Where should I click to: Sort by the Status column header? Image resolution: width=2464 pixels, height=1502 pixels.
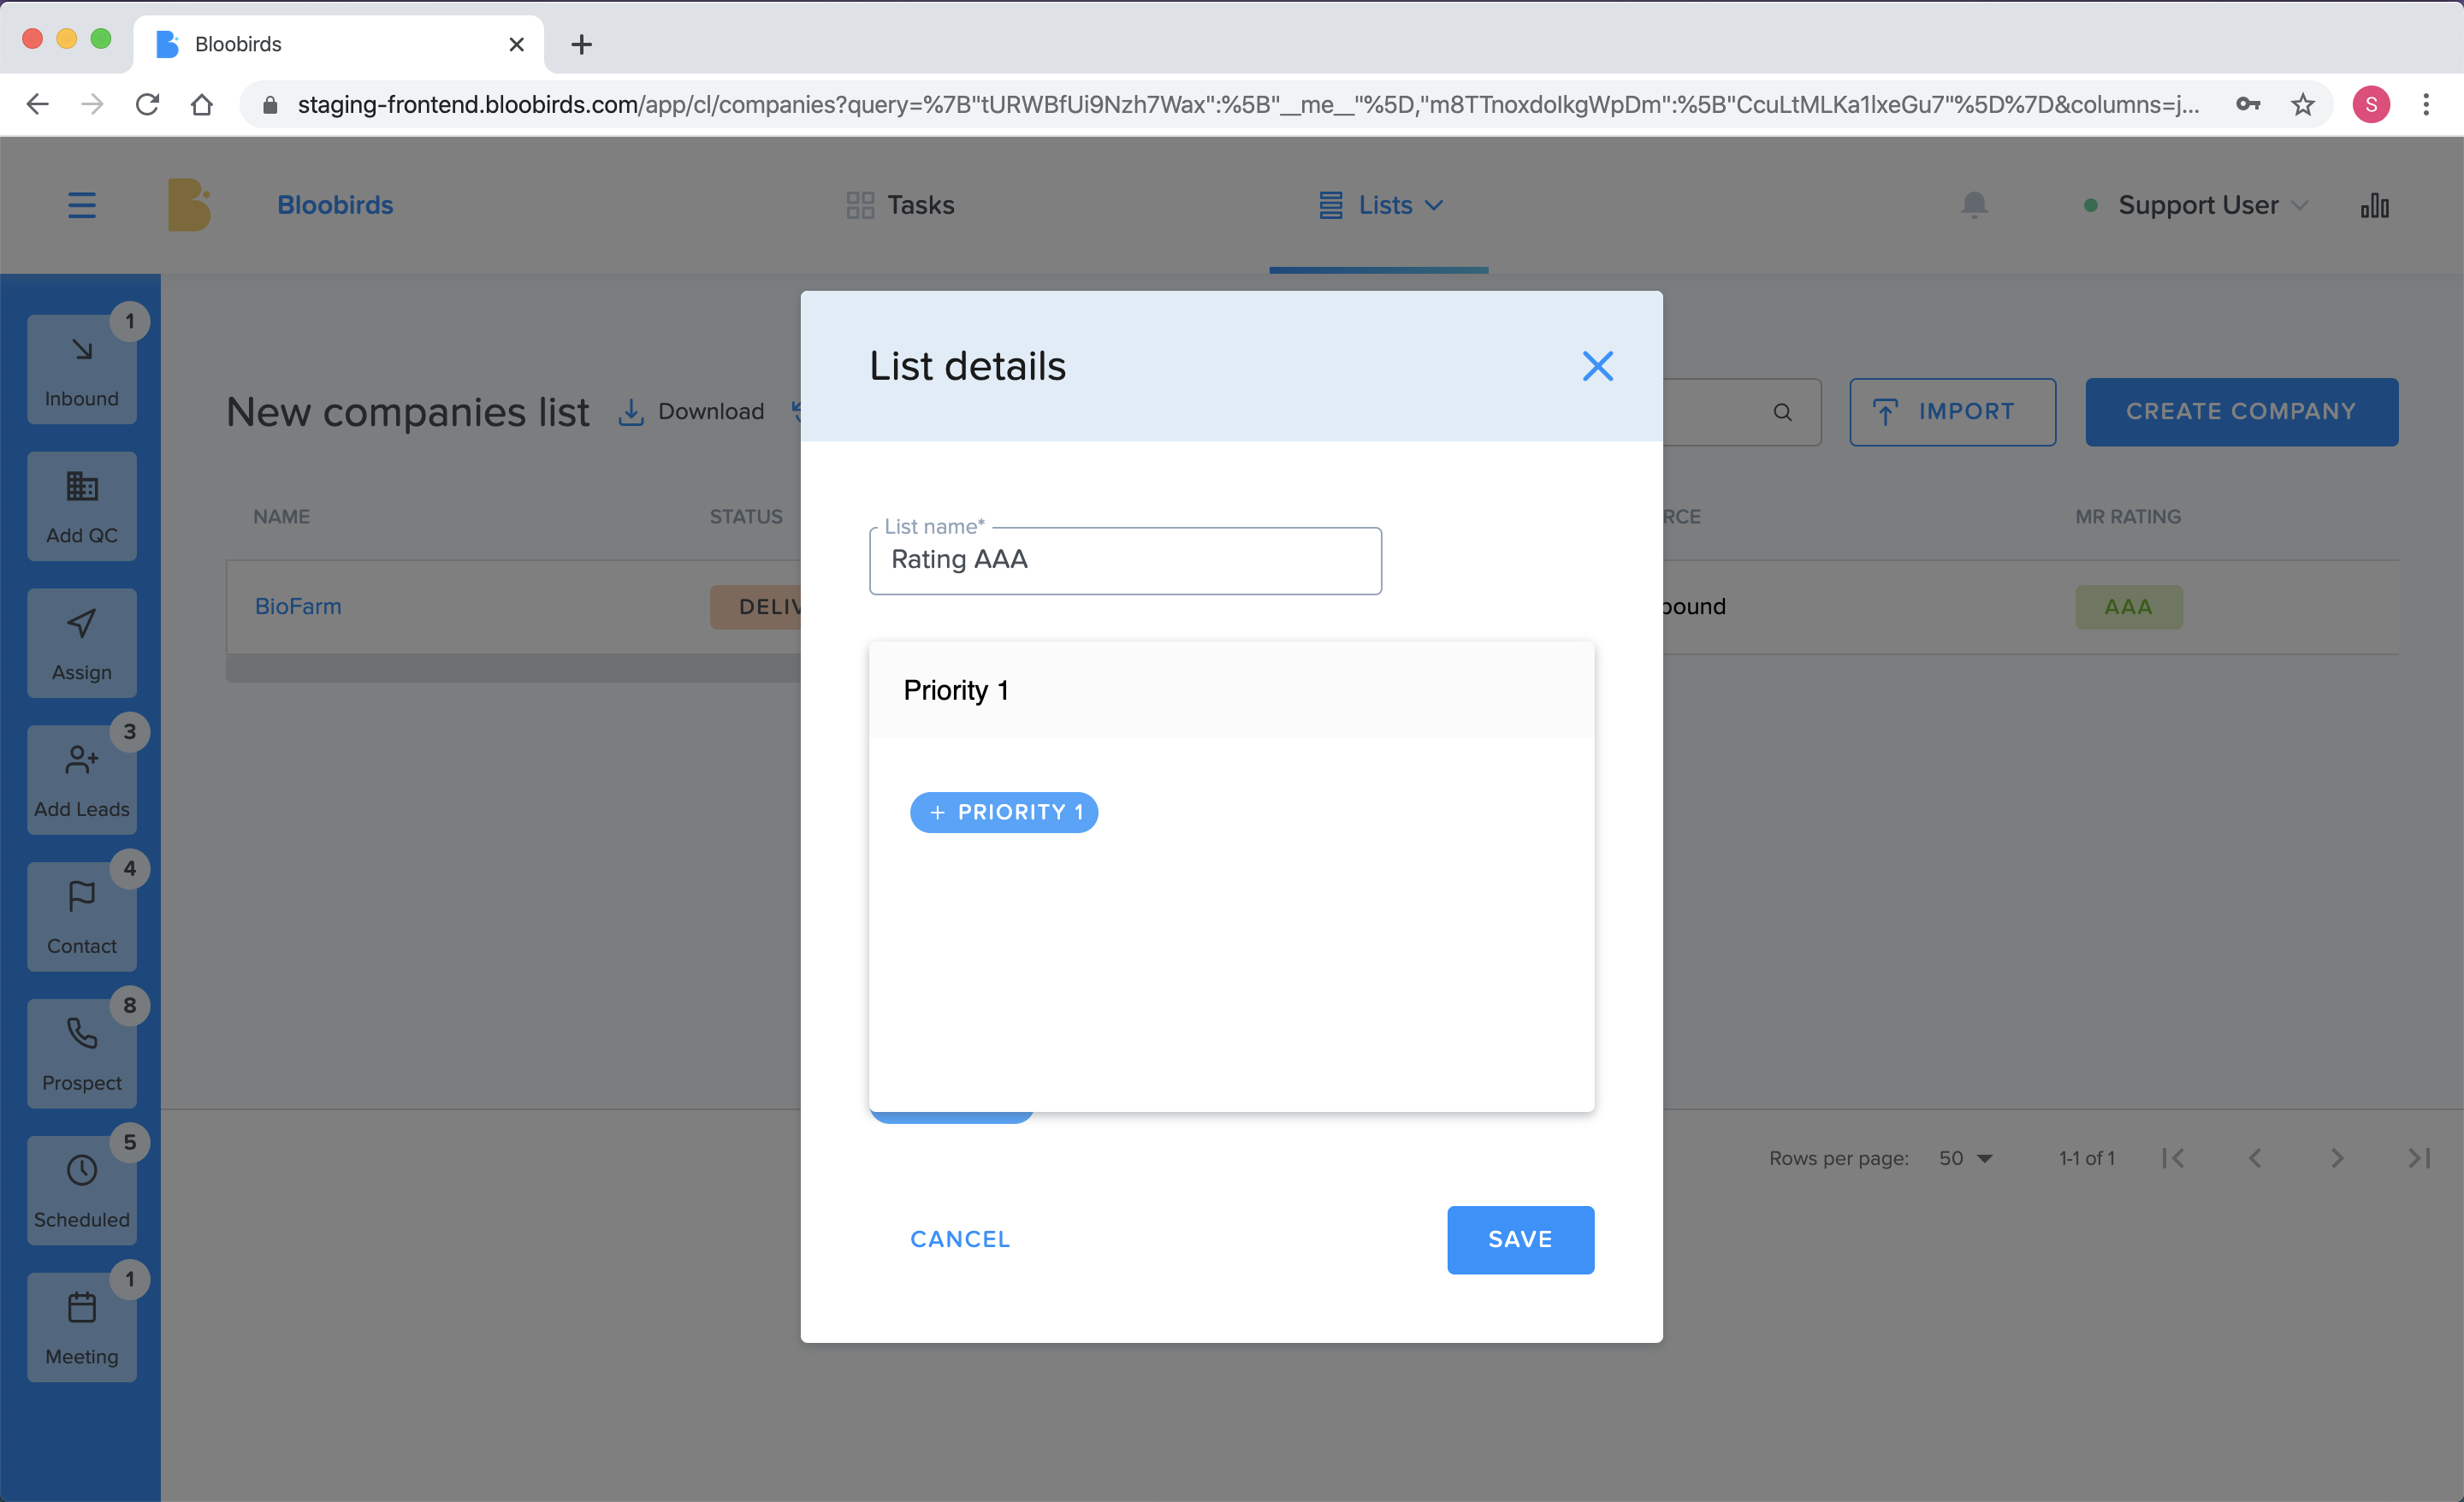point(746,516)
